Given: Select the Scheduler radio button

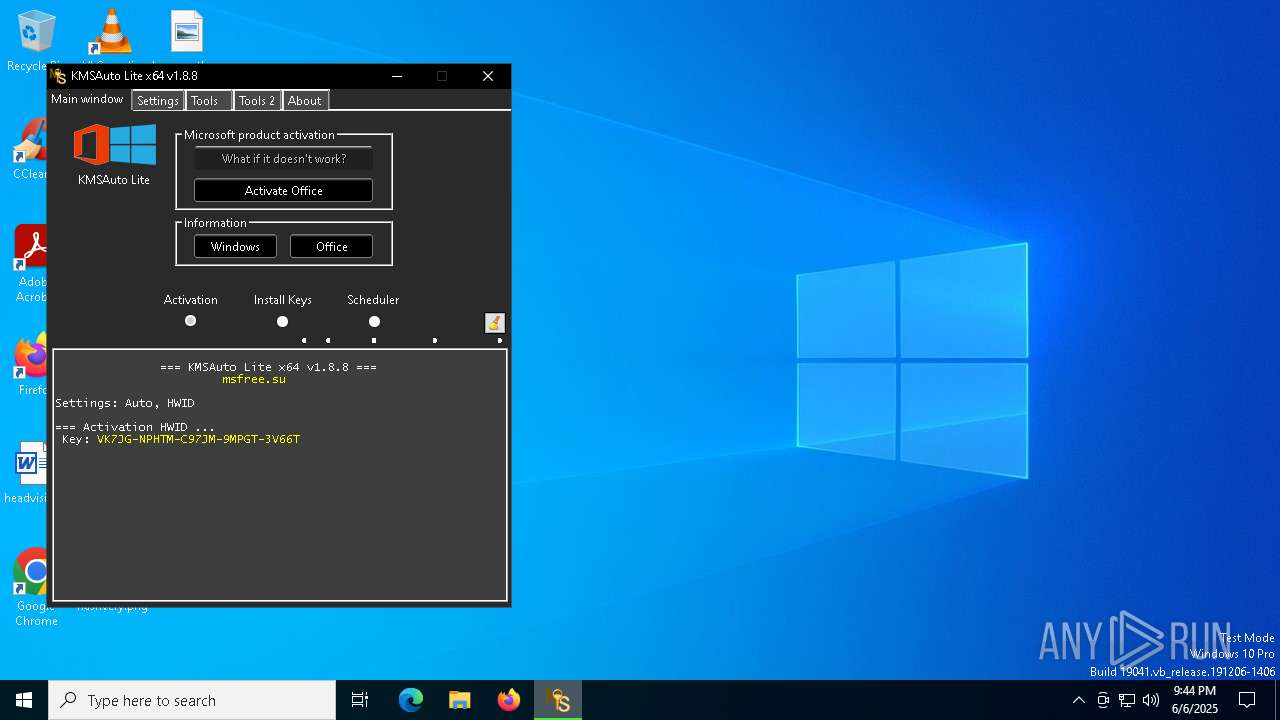Looking at the screenshot, I should 374,321.
